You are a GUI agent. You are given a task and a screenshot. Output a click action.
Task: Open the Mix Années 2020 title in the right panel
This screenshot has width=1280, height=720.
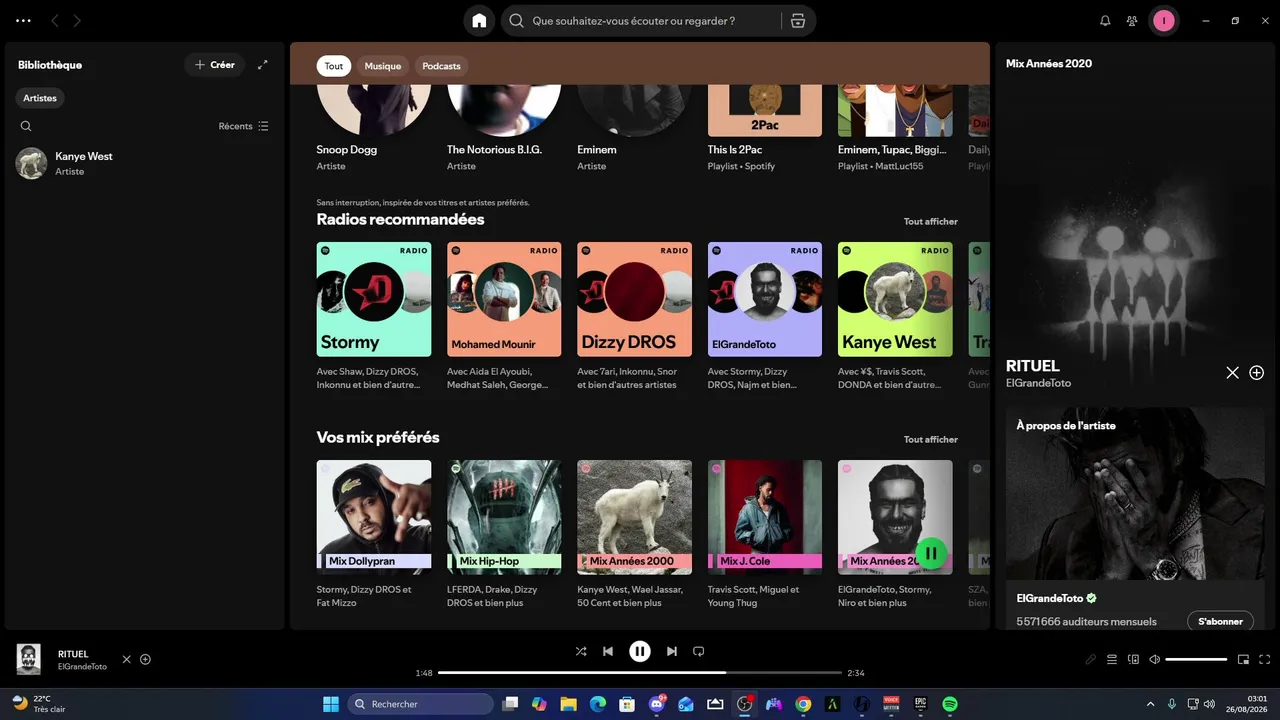(x=1049, y=64)
